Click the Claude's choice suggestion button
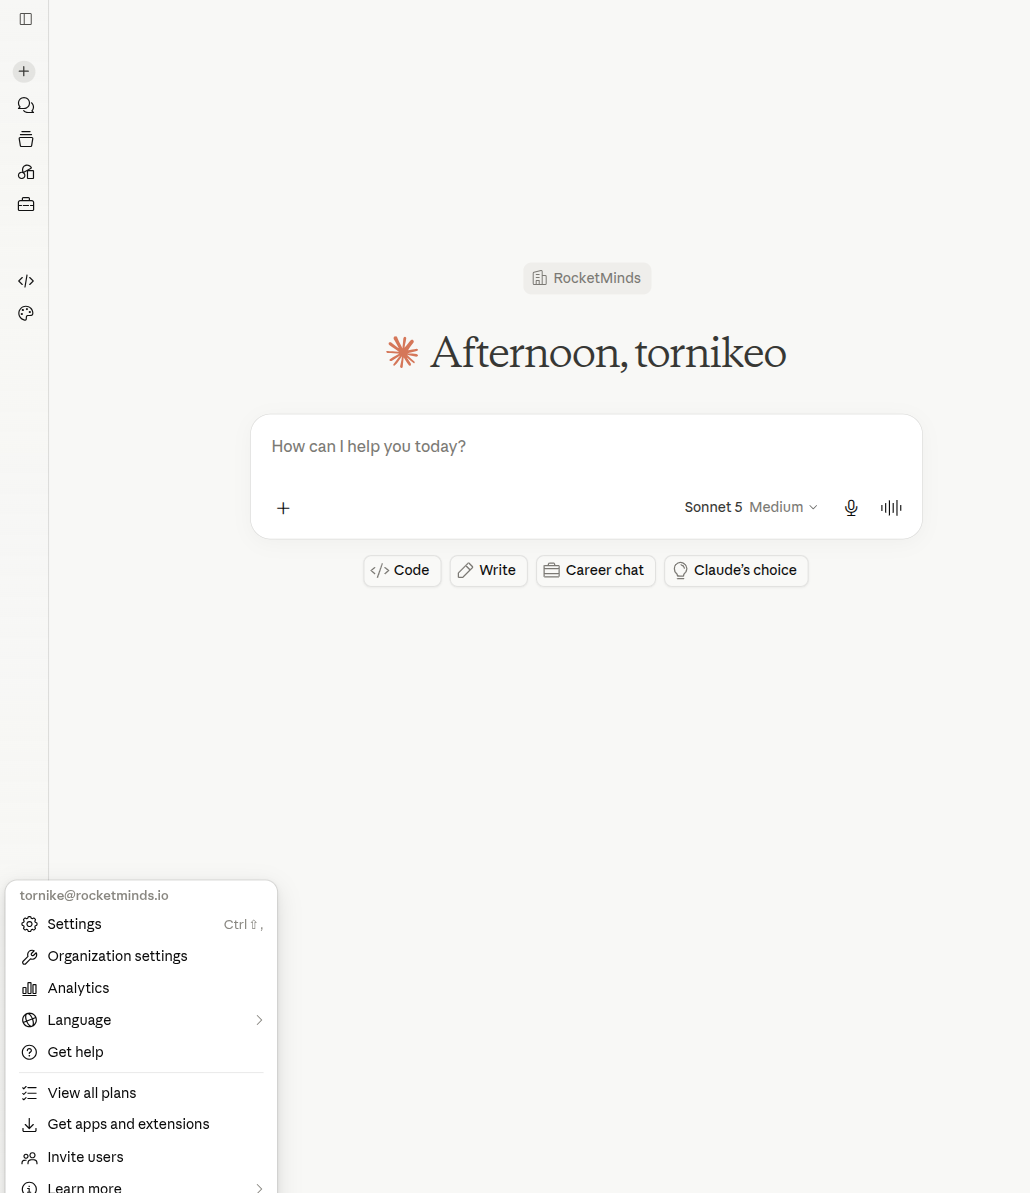The image size is (1030, 1193). click(736, 571)
